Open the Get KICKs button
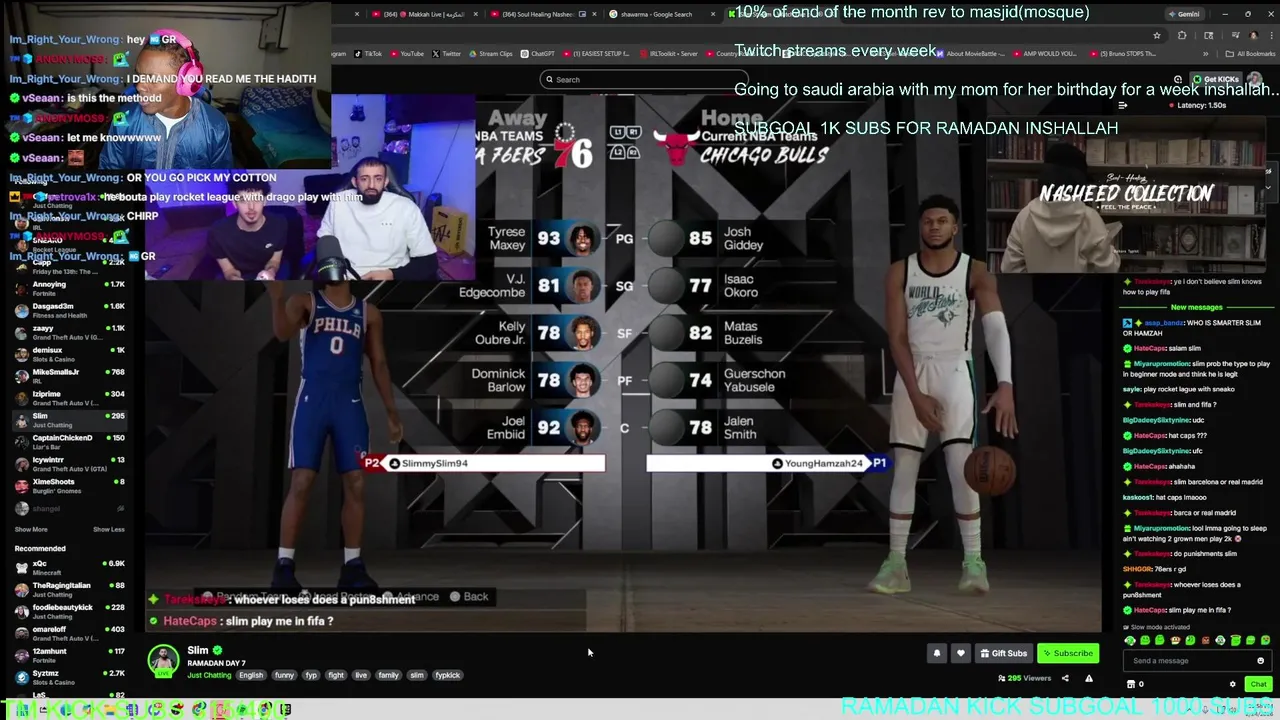1280x720 pixels. pyautogui.click(x=1215, y=79)
